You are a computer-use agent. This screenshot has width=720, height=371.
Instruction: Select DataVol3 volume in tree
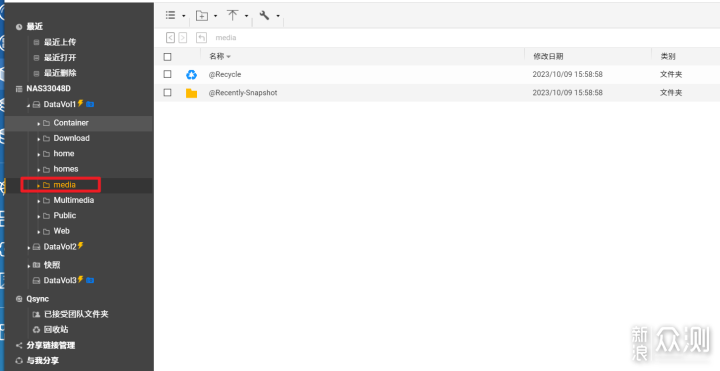pyautogui.click(x=60, y=281)
